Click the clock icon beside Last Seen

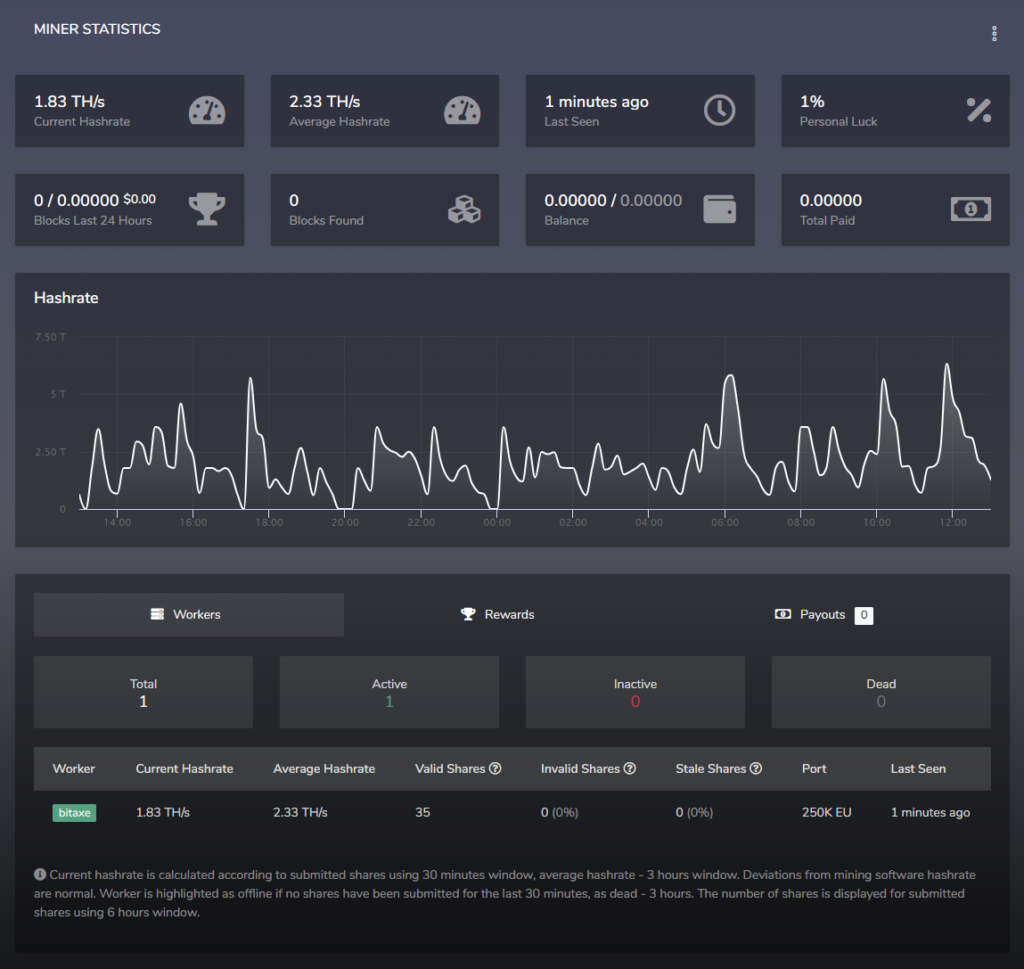718,110
